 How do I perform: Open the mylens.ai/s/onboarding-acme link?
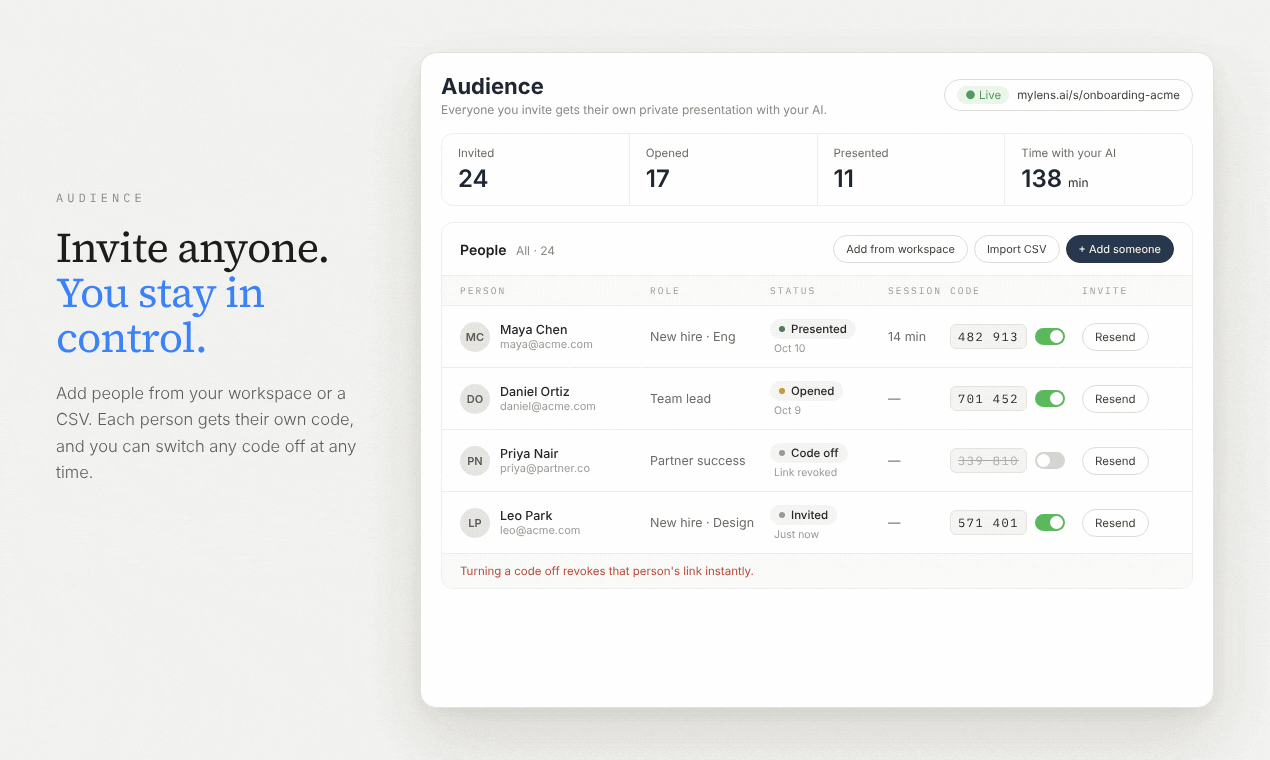(1098, 95)
